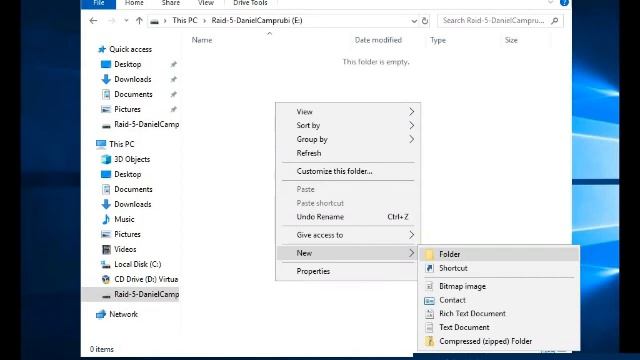Select the Drive Tools tab
Screen dimensions: 640x360
tap(250, 3)
